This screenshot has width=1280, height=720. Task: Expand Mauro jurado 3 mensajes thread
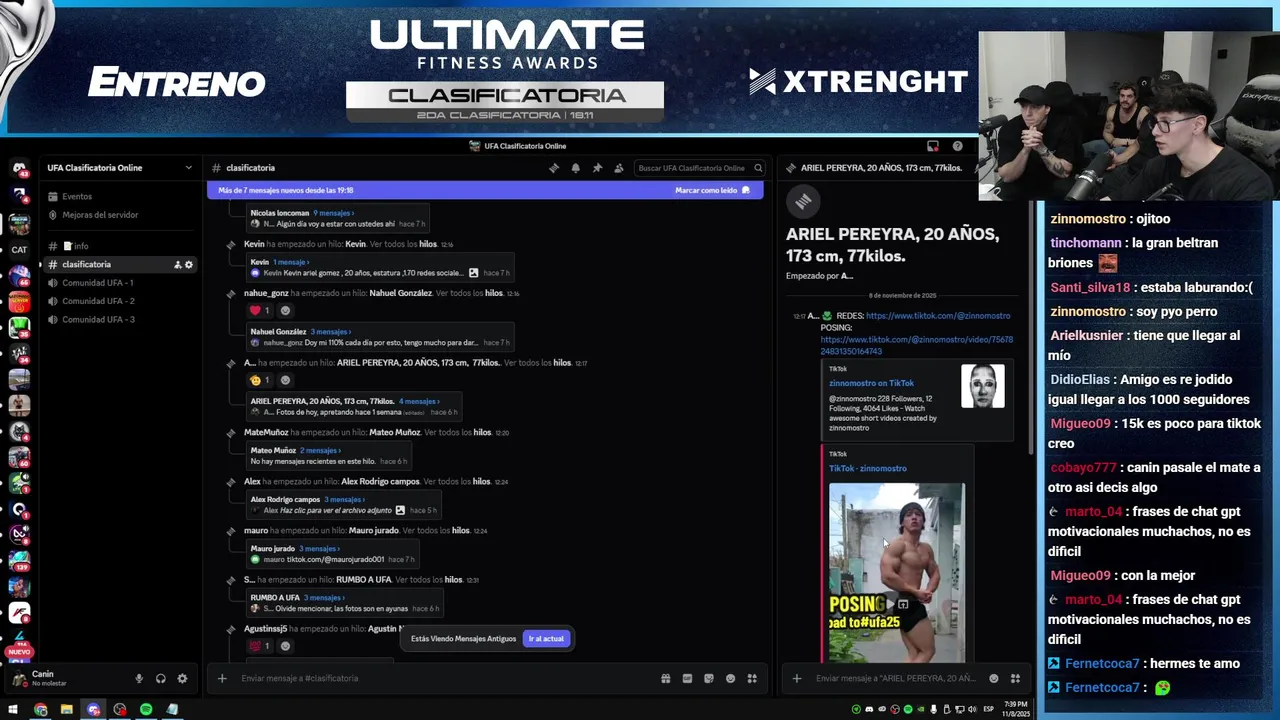click(x=320, y=548)
